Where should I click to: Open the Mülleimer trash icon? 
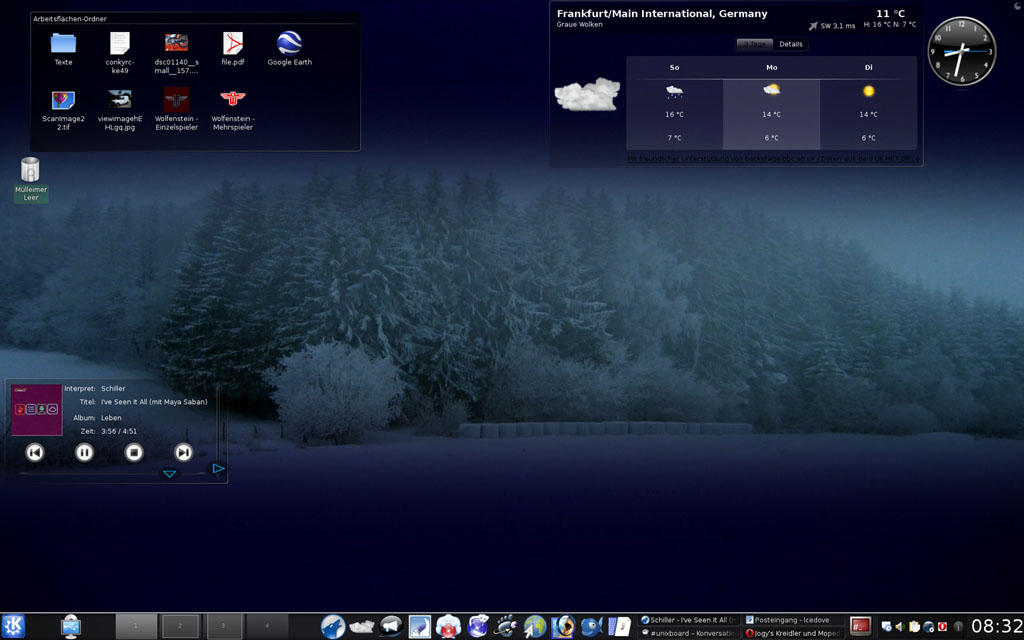30,170
